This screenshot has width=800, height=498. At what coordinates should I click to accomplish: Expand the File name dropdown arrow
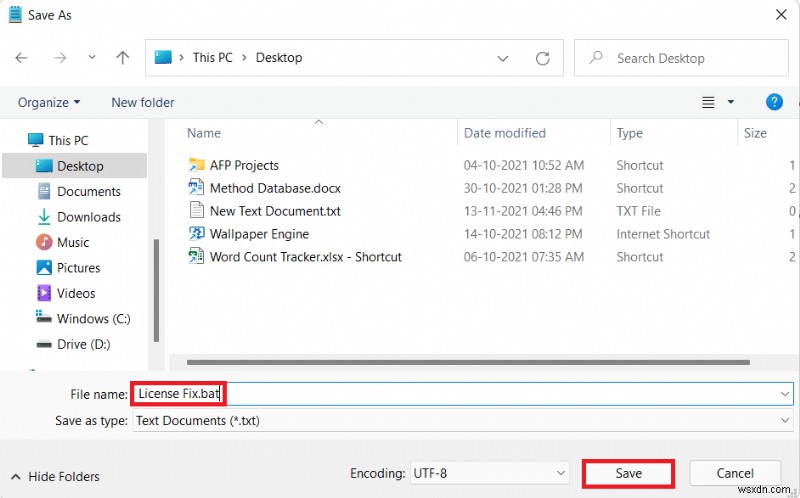[785, 394]
